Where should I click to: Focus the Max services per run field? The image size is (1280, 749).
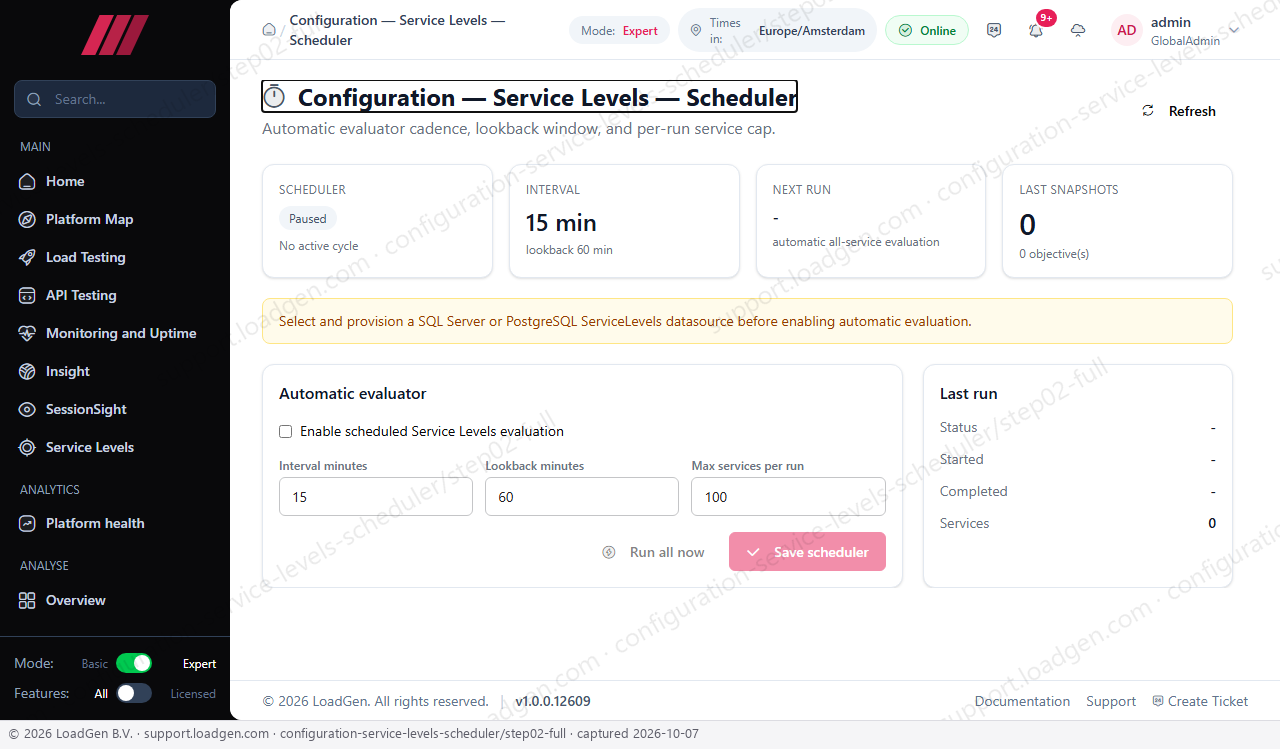point(788,496)
